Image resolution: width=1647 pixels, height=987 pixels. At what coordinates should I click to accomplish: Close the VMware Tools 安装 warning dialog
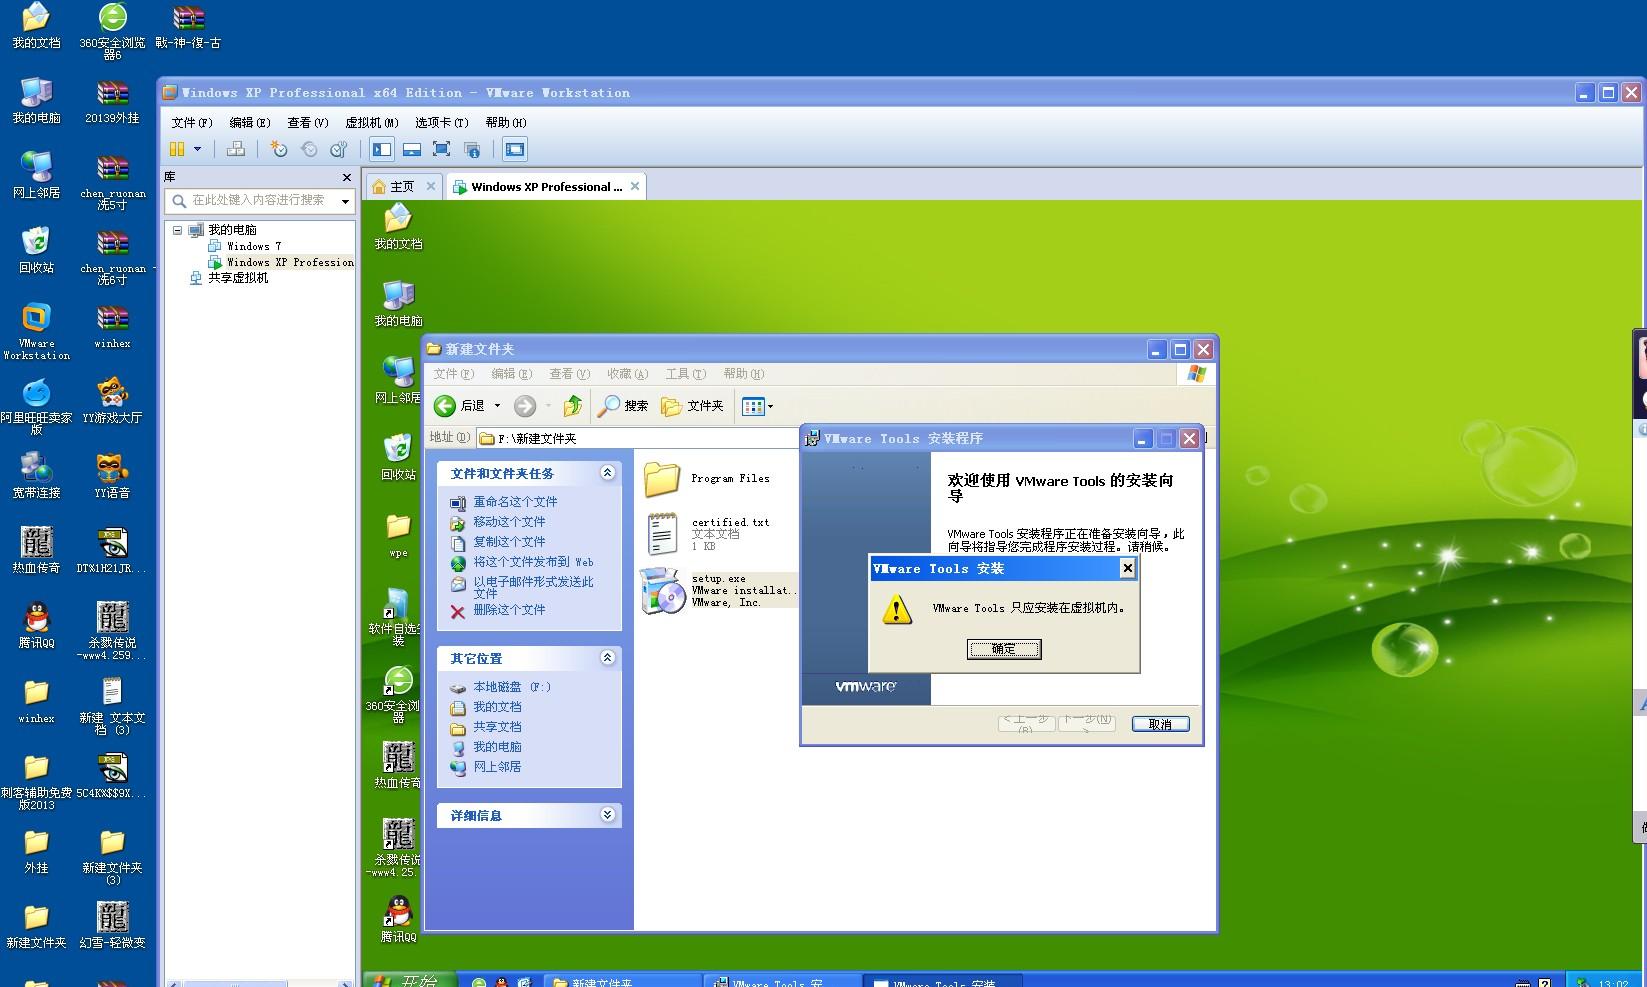tap(1127, 568)
